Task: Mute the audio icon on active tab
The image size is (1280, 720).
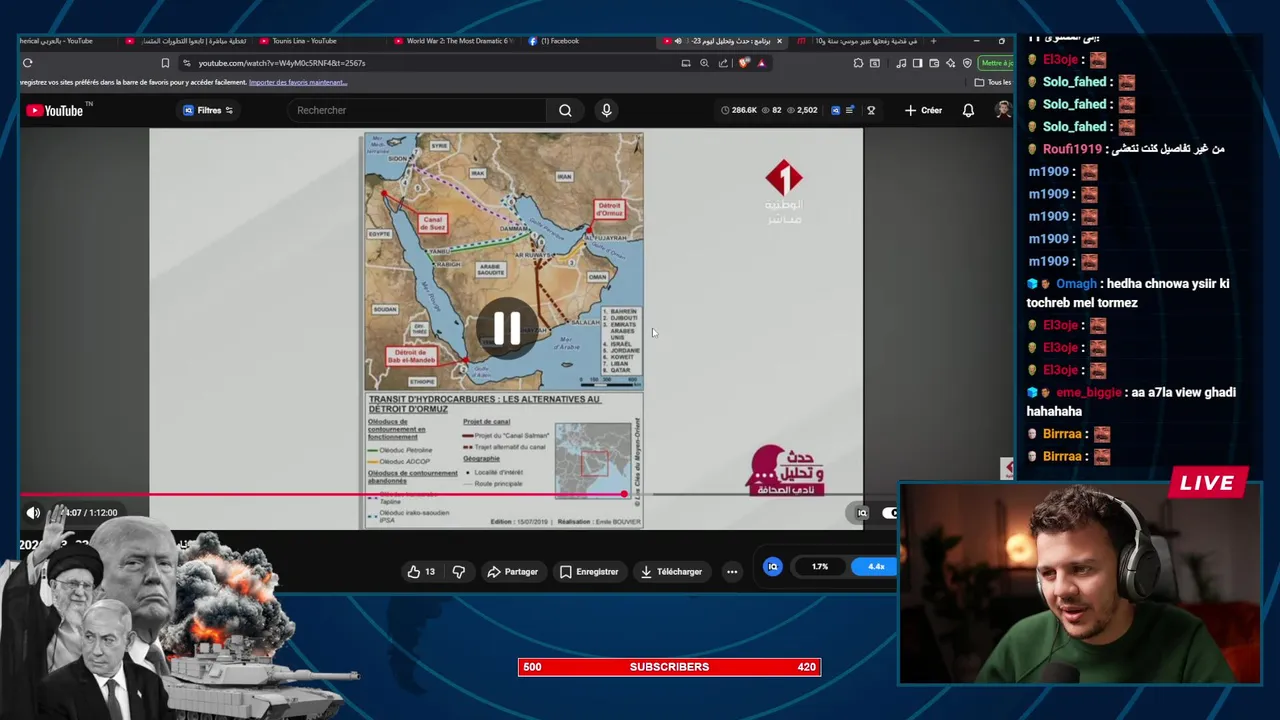Action: 678,41
